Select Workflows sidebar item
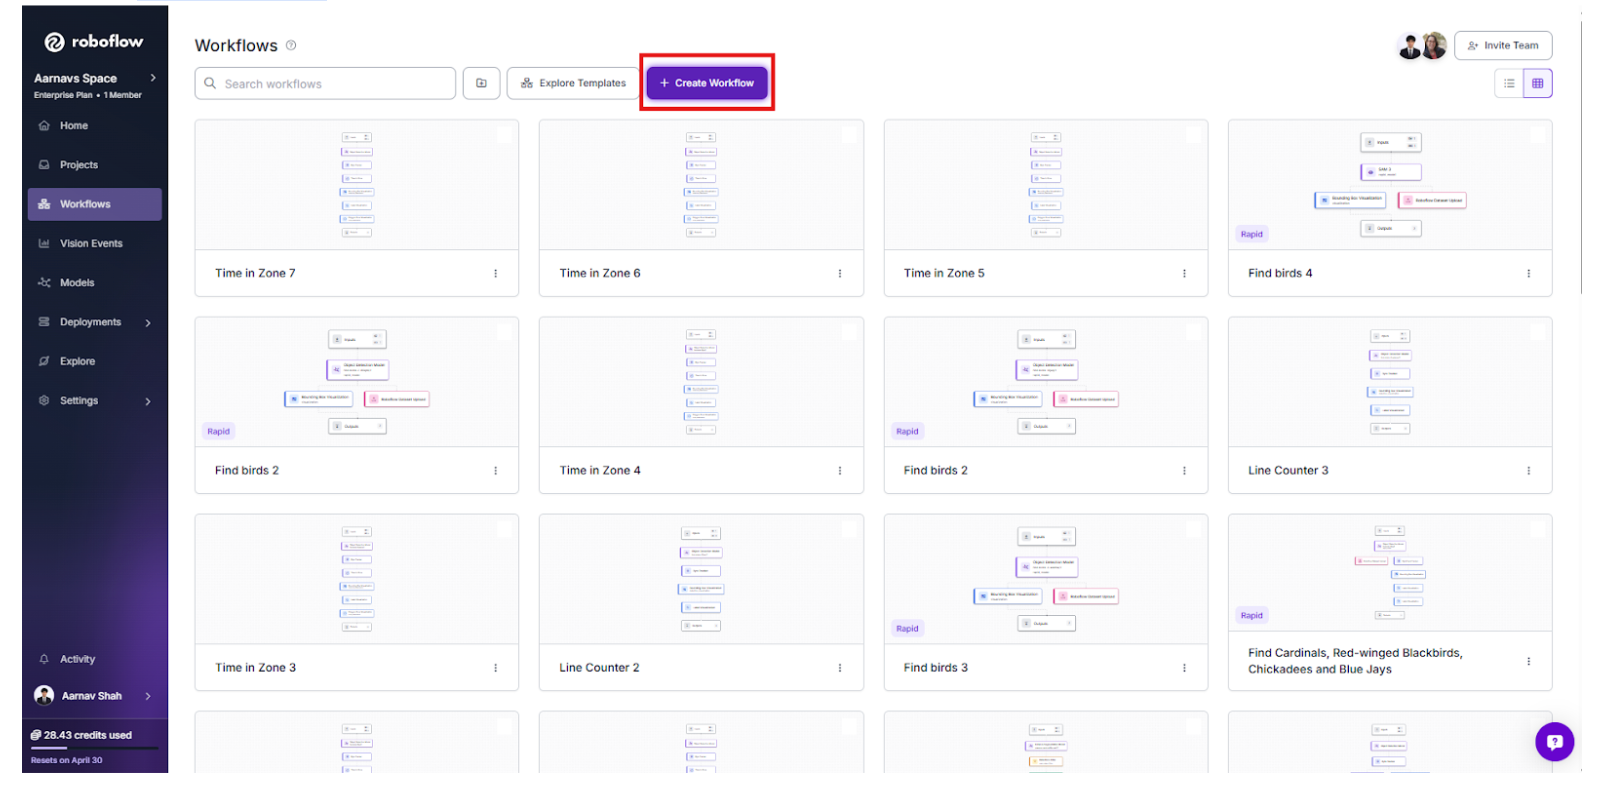Screen dimensions: 1606x806 94,204
